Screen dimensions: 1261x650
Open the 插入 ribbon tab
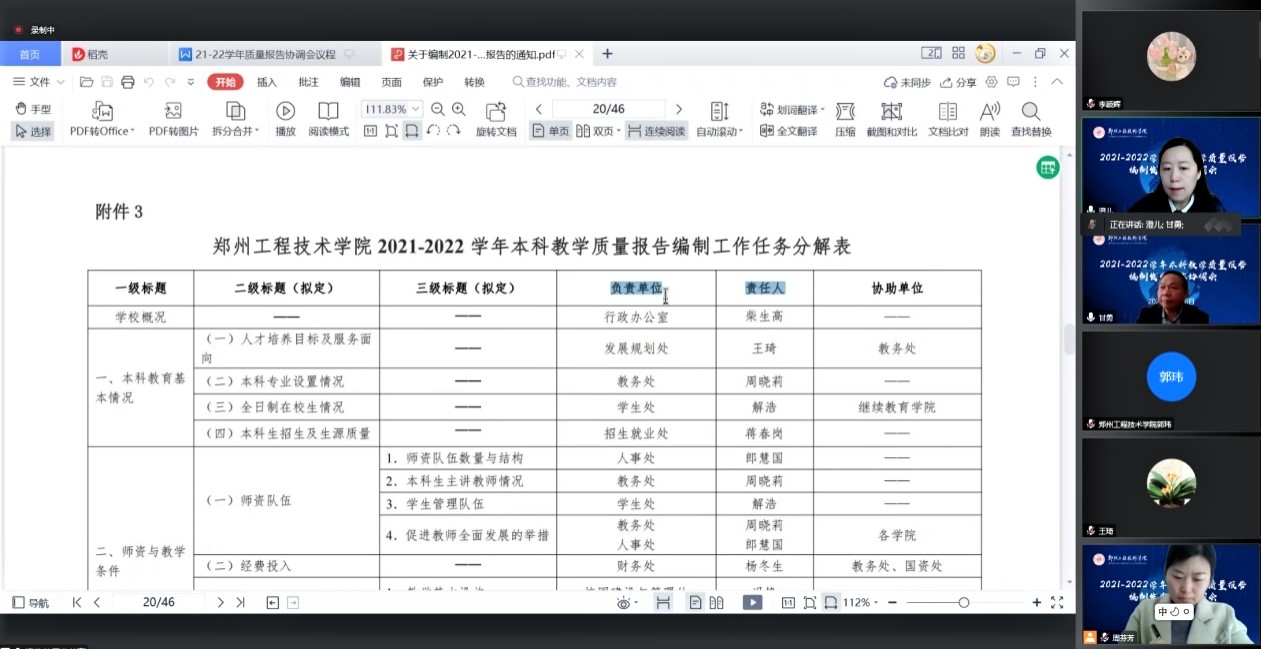point(267,82)
